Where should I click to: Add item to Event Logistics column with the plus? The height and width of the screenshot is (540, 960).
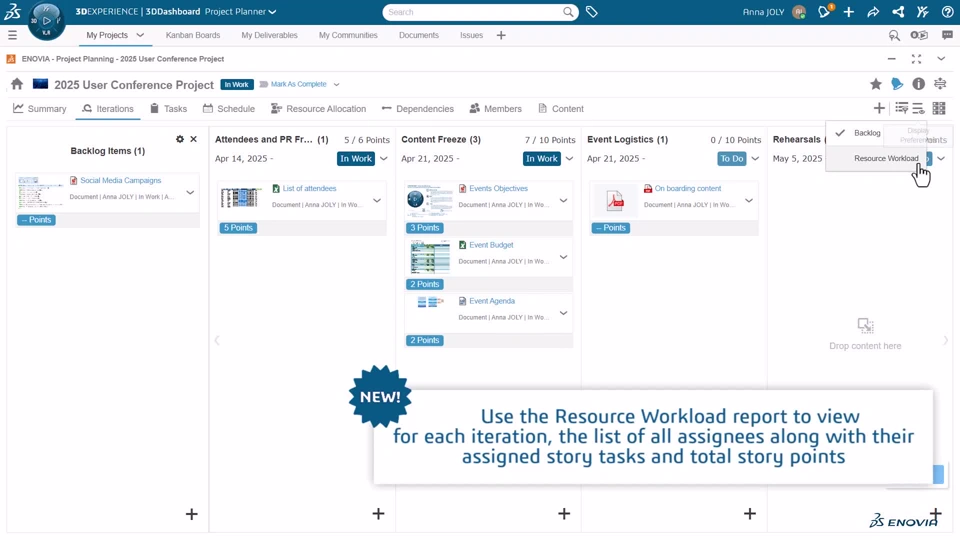pos(750,514)
